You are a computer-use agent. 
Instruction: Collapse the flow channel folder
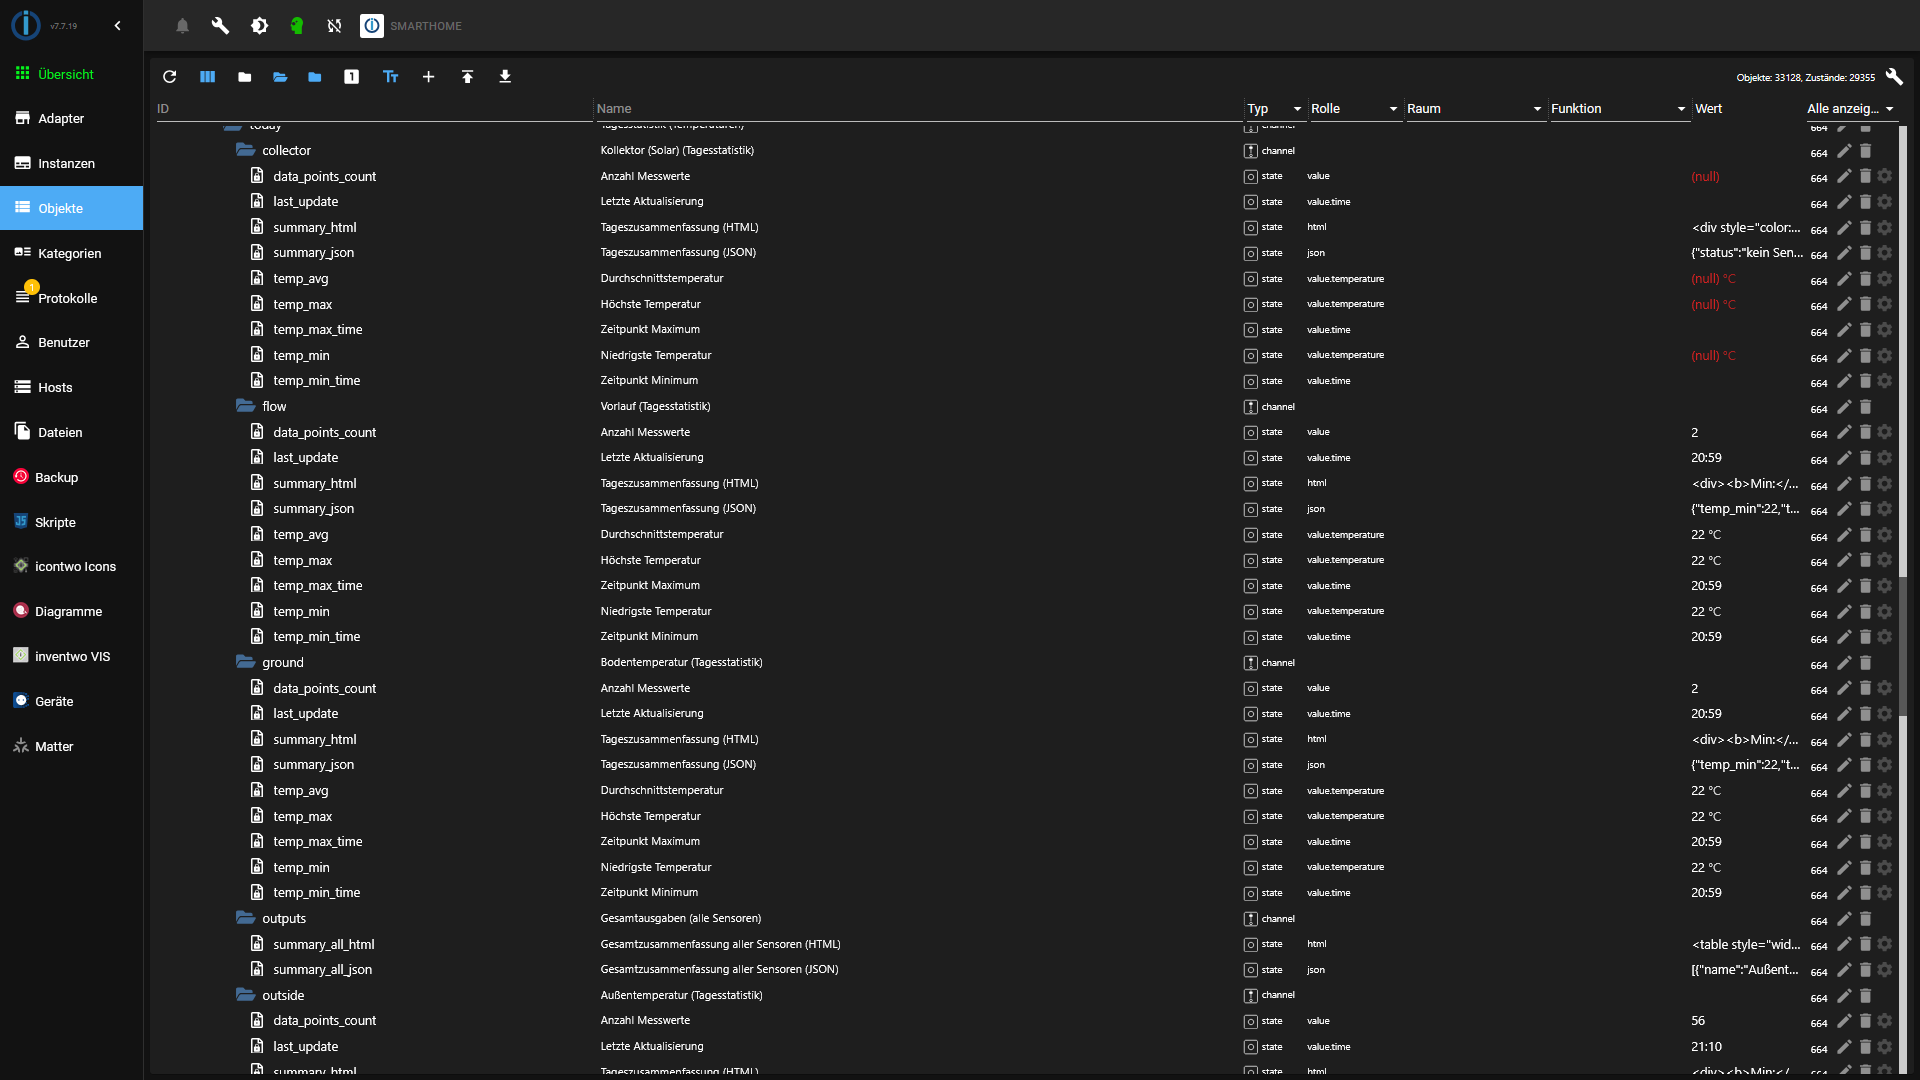(x=245, y=406)
